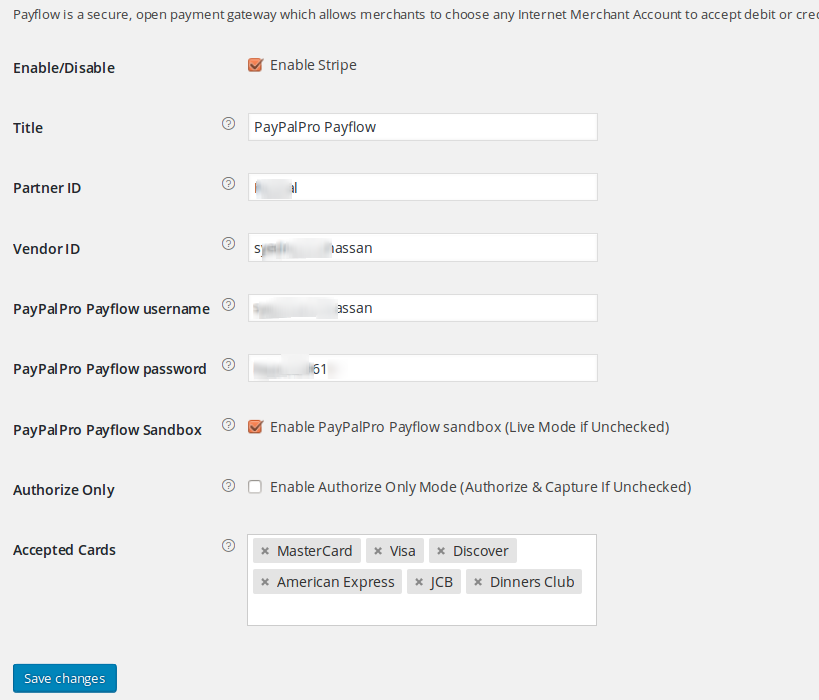Viewport: 819px width, 700px height.
Task: Enable Authorize Only Mode checkbox
Action: pyautogui.click(x=255, y=487)
